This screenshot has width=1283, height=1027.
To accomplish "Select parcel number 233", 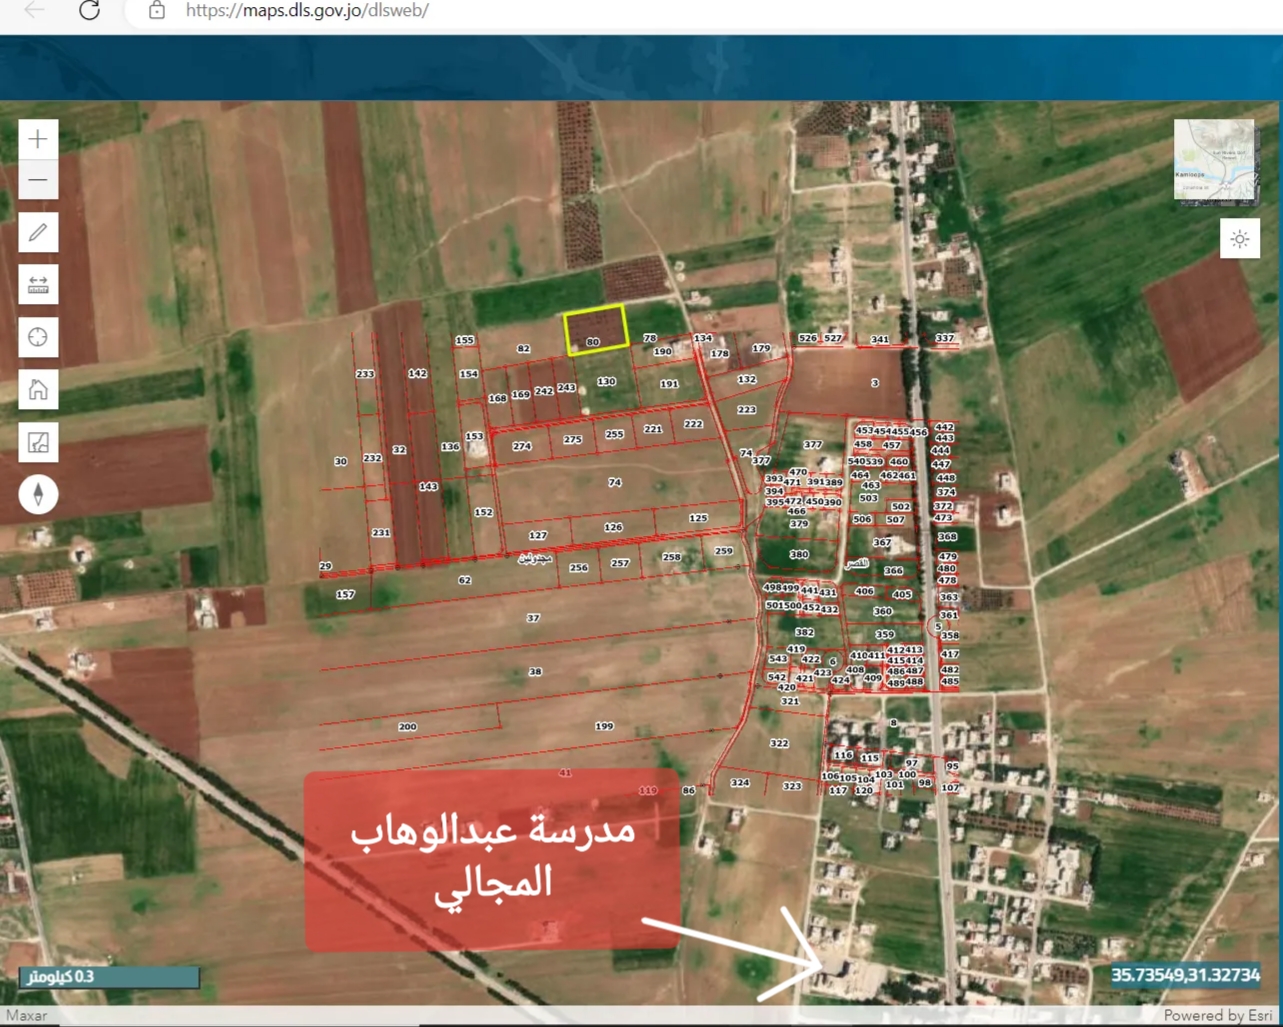I will pos(365,374).
